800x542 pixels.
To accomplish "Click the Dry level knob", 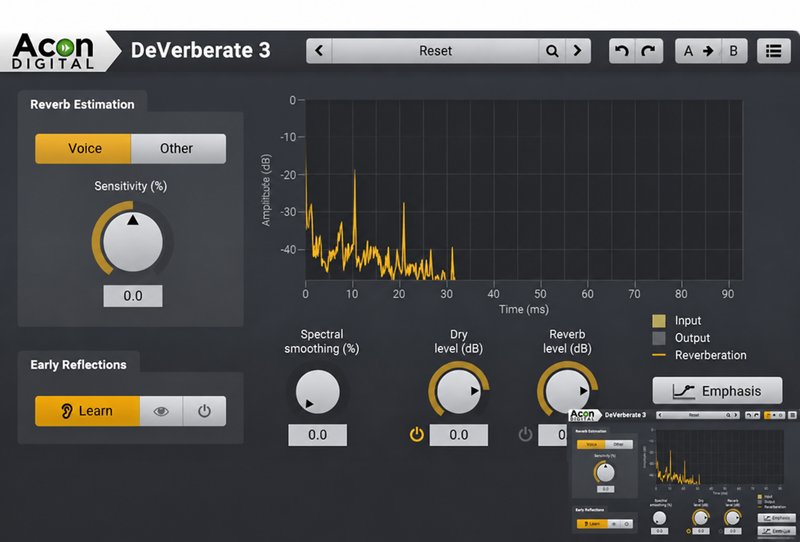I will click(x=459, y=391).
